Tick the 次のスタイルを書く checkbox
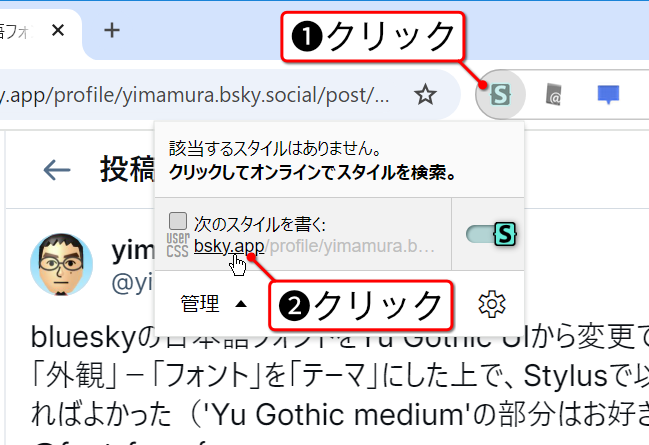The width and height of the screenshot is (649, 445). [178, 221]
